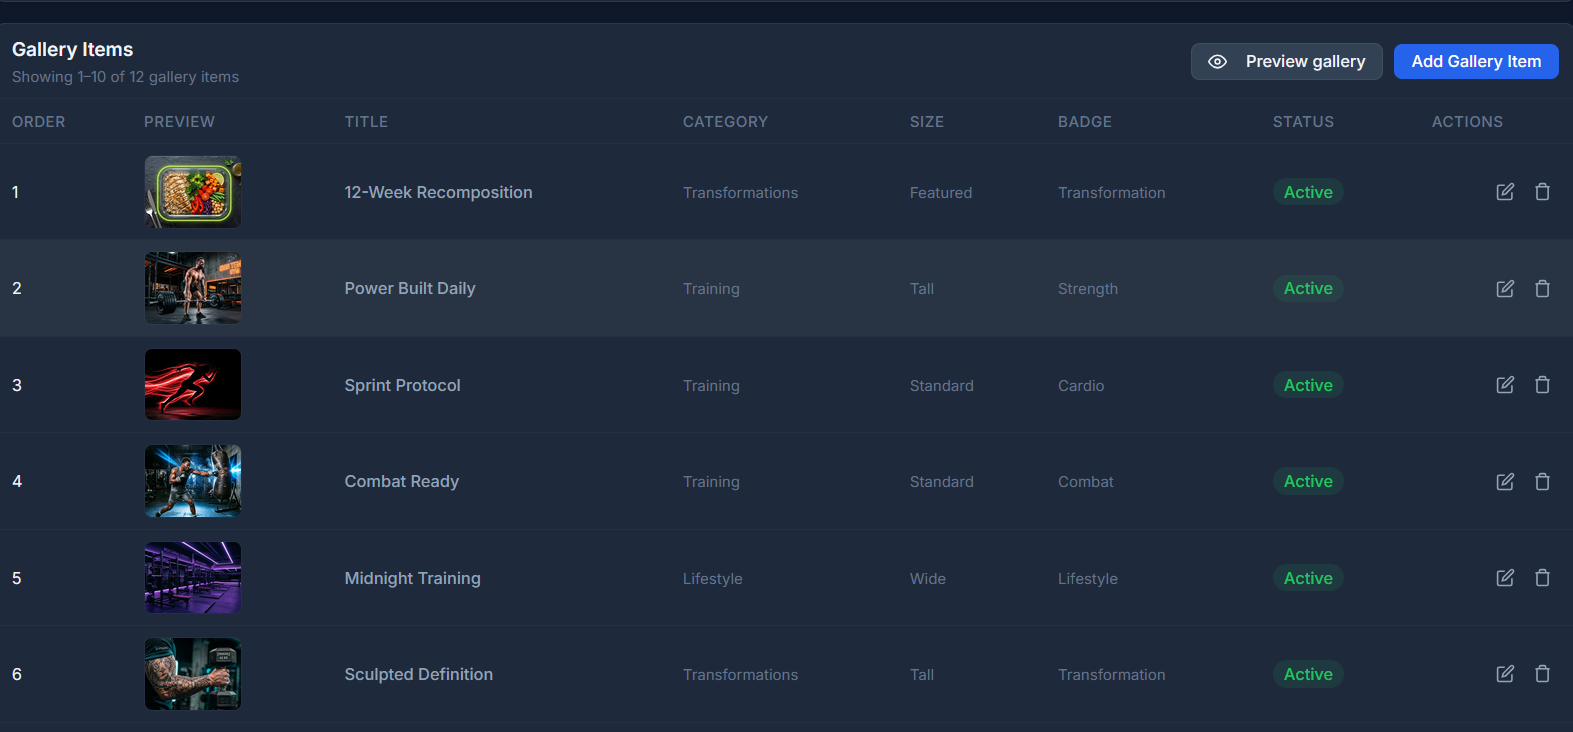Click Active status for 12-Week Recomposition

(x=1308, y=192)
